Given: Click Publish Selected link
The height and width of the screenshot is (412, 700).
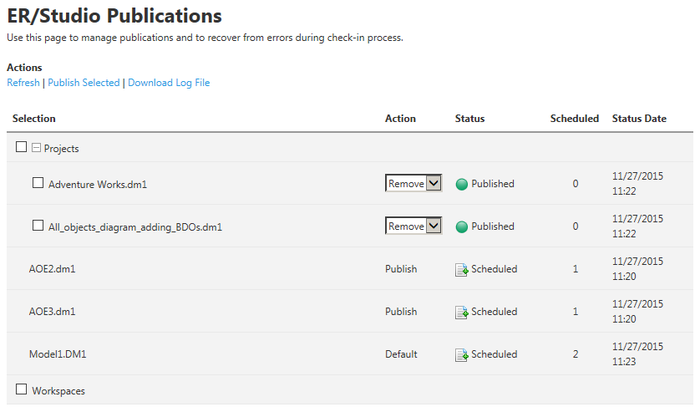Looking at the screenshot, I should click(x=84, y=83).
